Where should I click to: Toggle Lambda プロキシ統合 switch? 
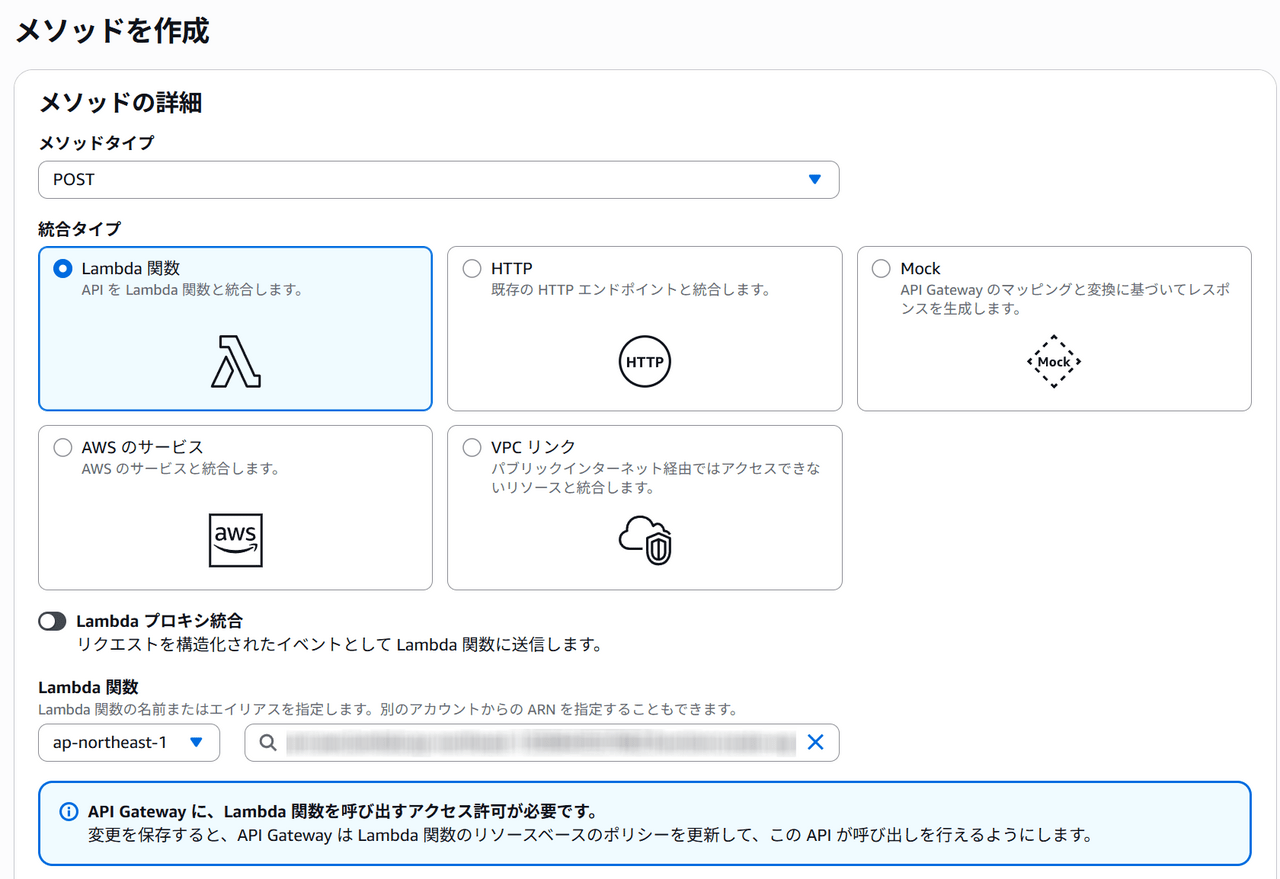click(x=52, y=621)
